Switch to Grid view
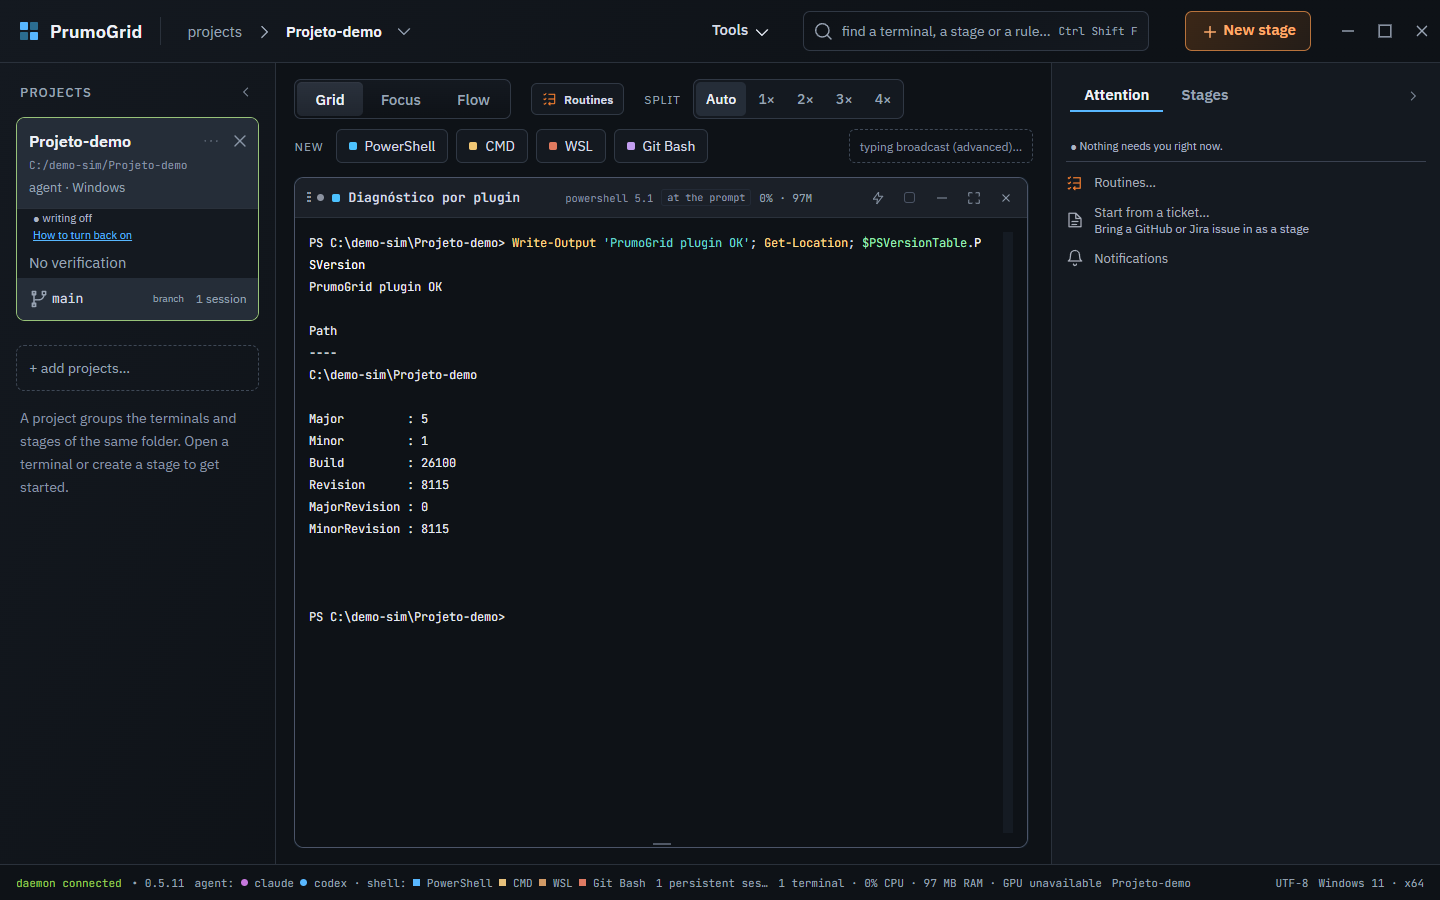This screenshot has width=1440, height=900. (330, 100)
